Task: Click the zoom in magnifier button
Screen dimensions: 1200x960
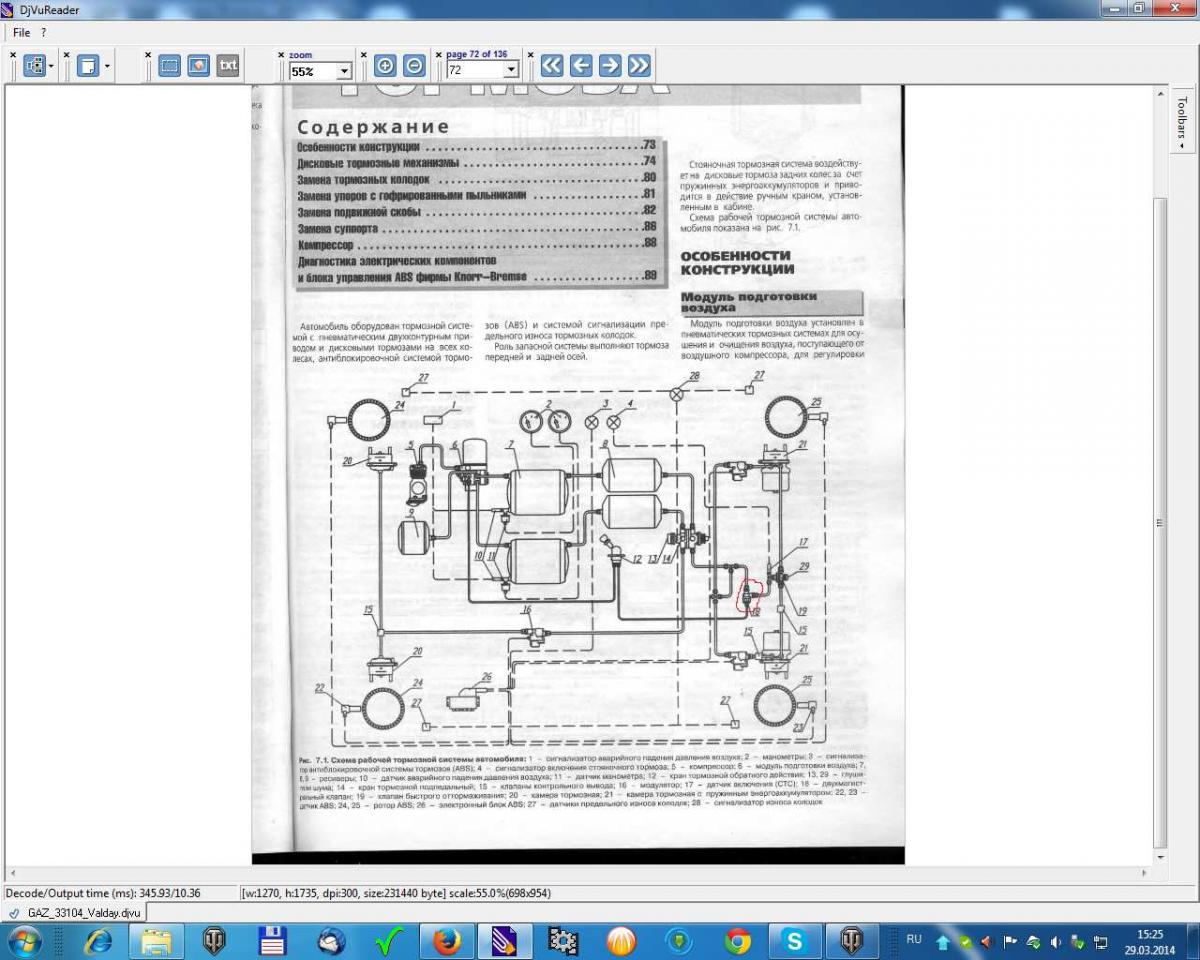Action: 385,66
